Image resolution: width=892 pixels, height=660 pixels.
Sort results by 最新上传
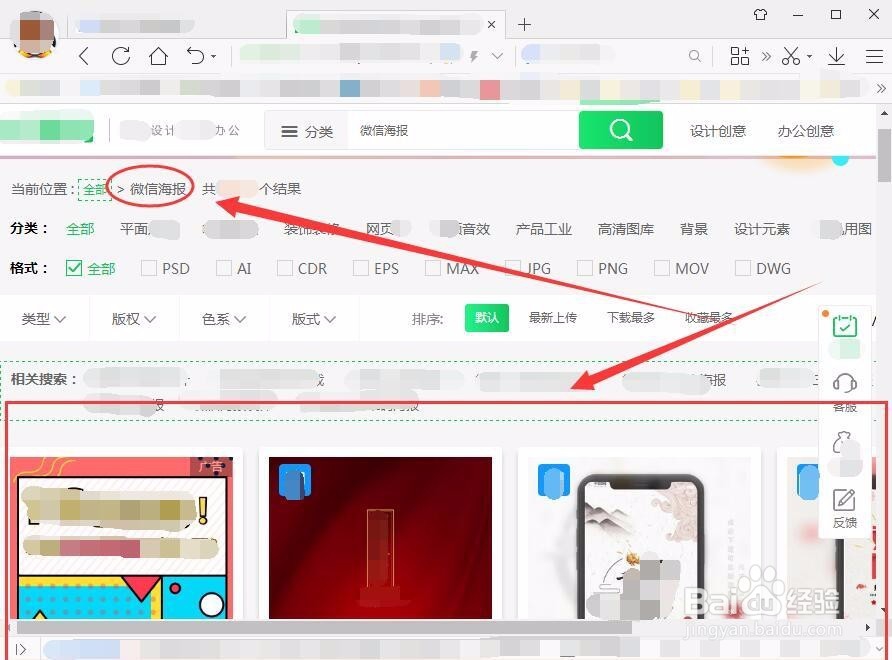[x=552, y=317]
